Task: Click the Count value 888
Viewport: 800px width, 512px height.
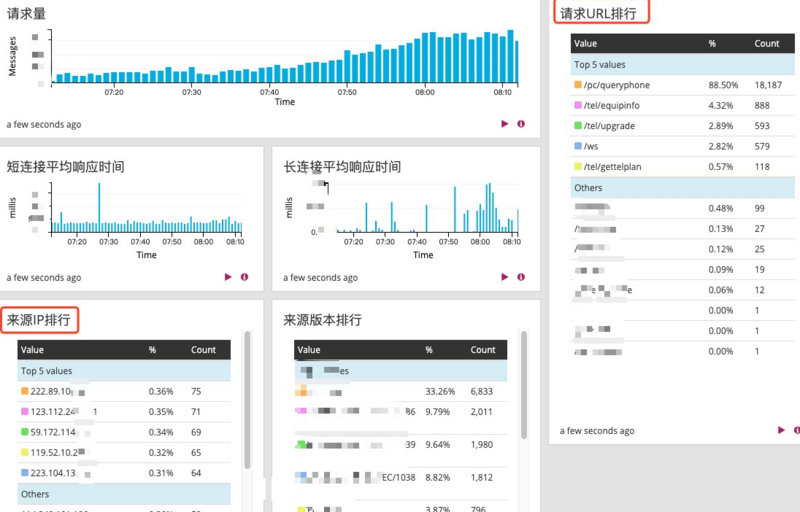Action: (x=762, y=106)
